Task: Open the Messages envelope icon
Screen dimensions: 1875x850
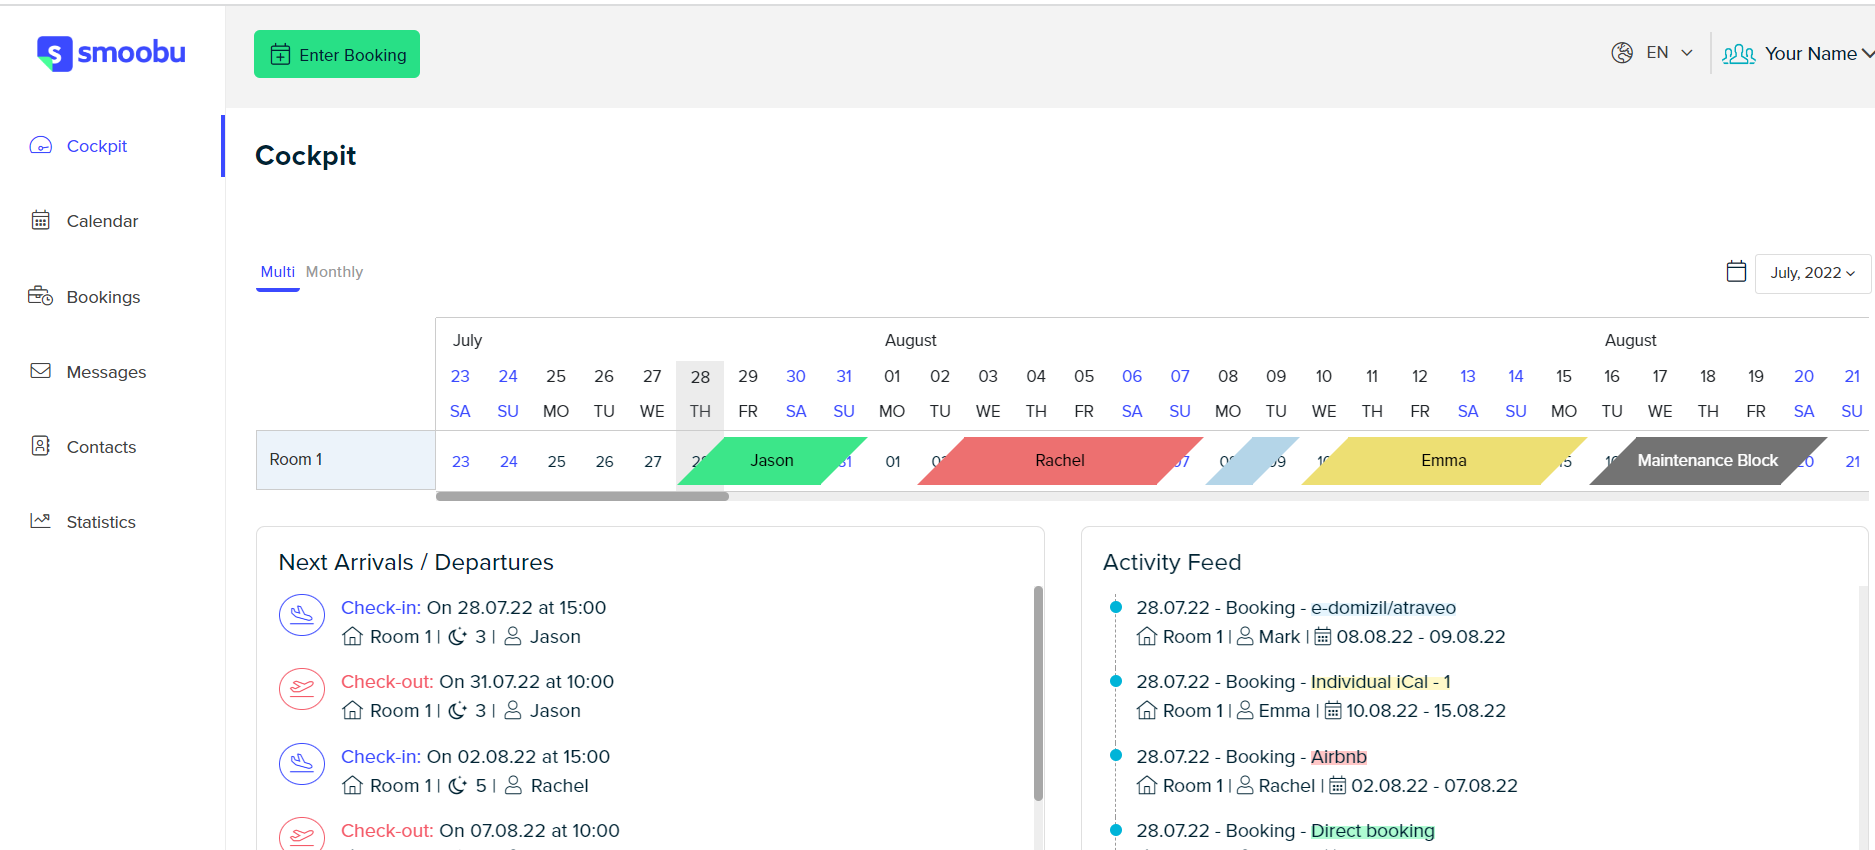Action: [x=41, y=371]
